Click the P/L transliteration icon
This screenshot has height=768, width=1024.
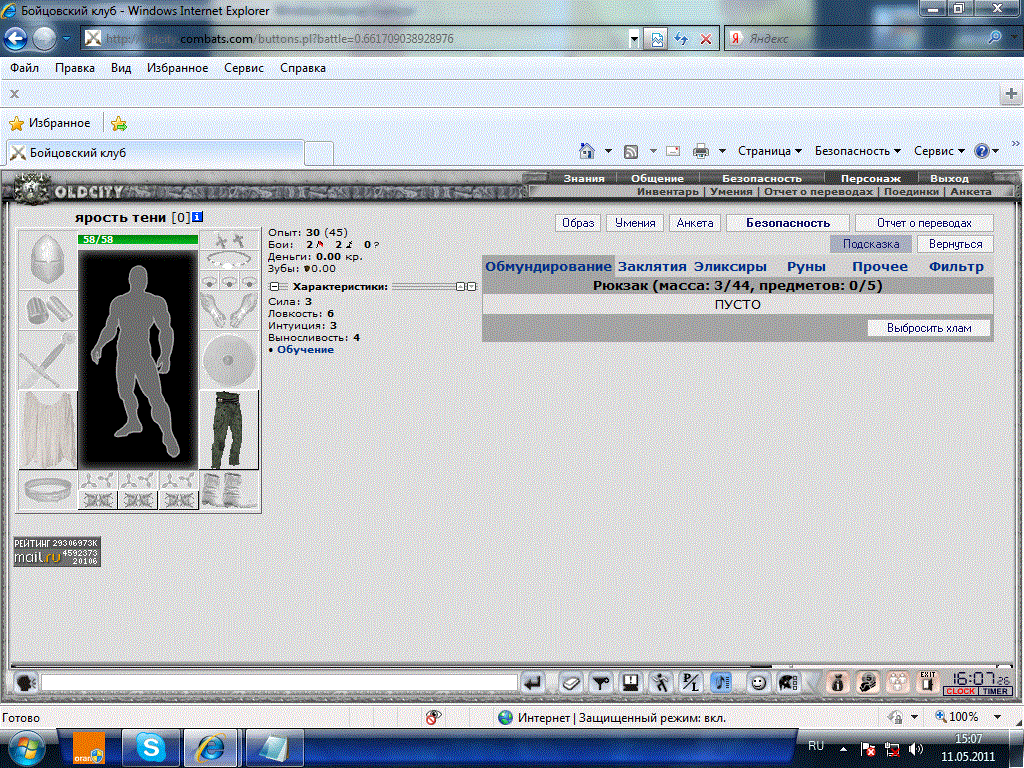691,683
